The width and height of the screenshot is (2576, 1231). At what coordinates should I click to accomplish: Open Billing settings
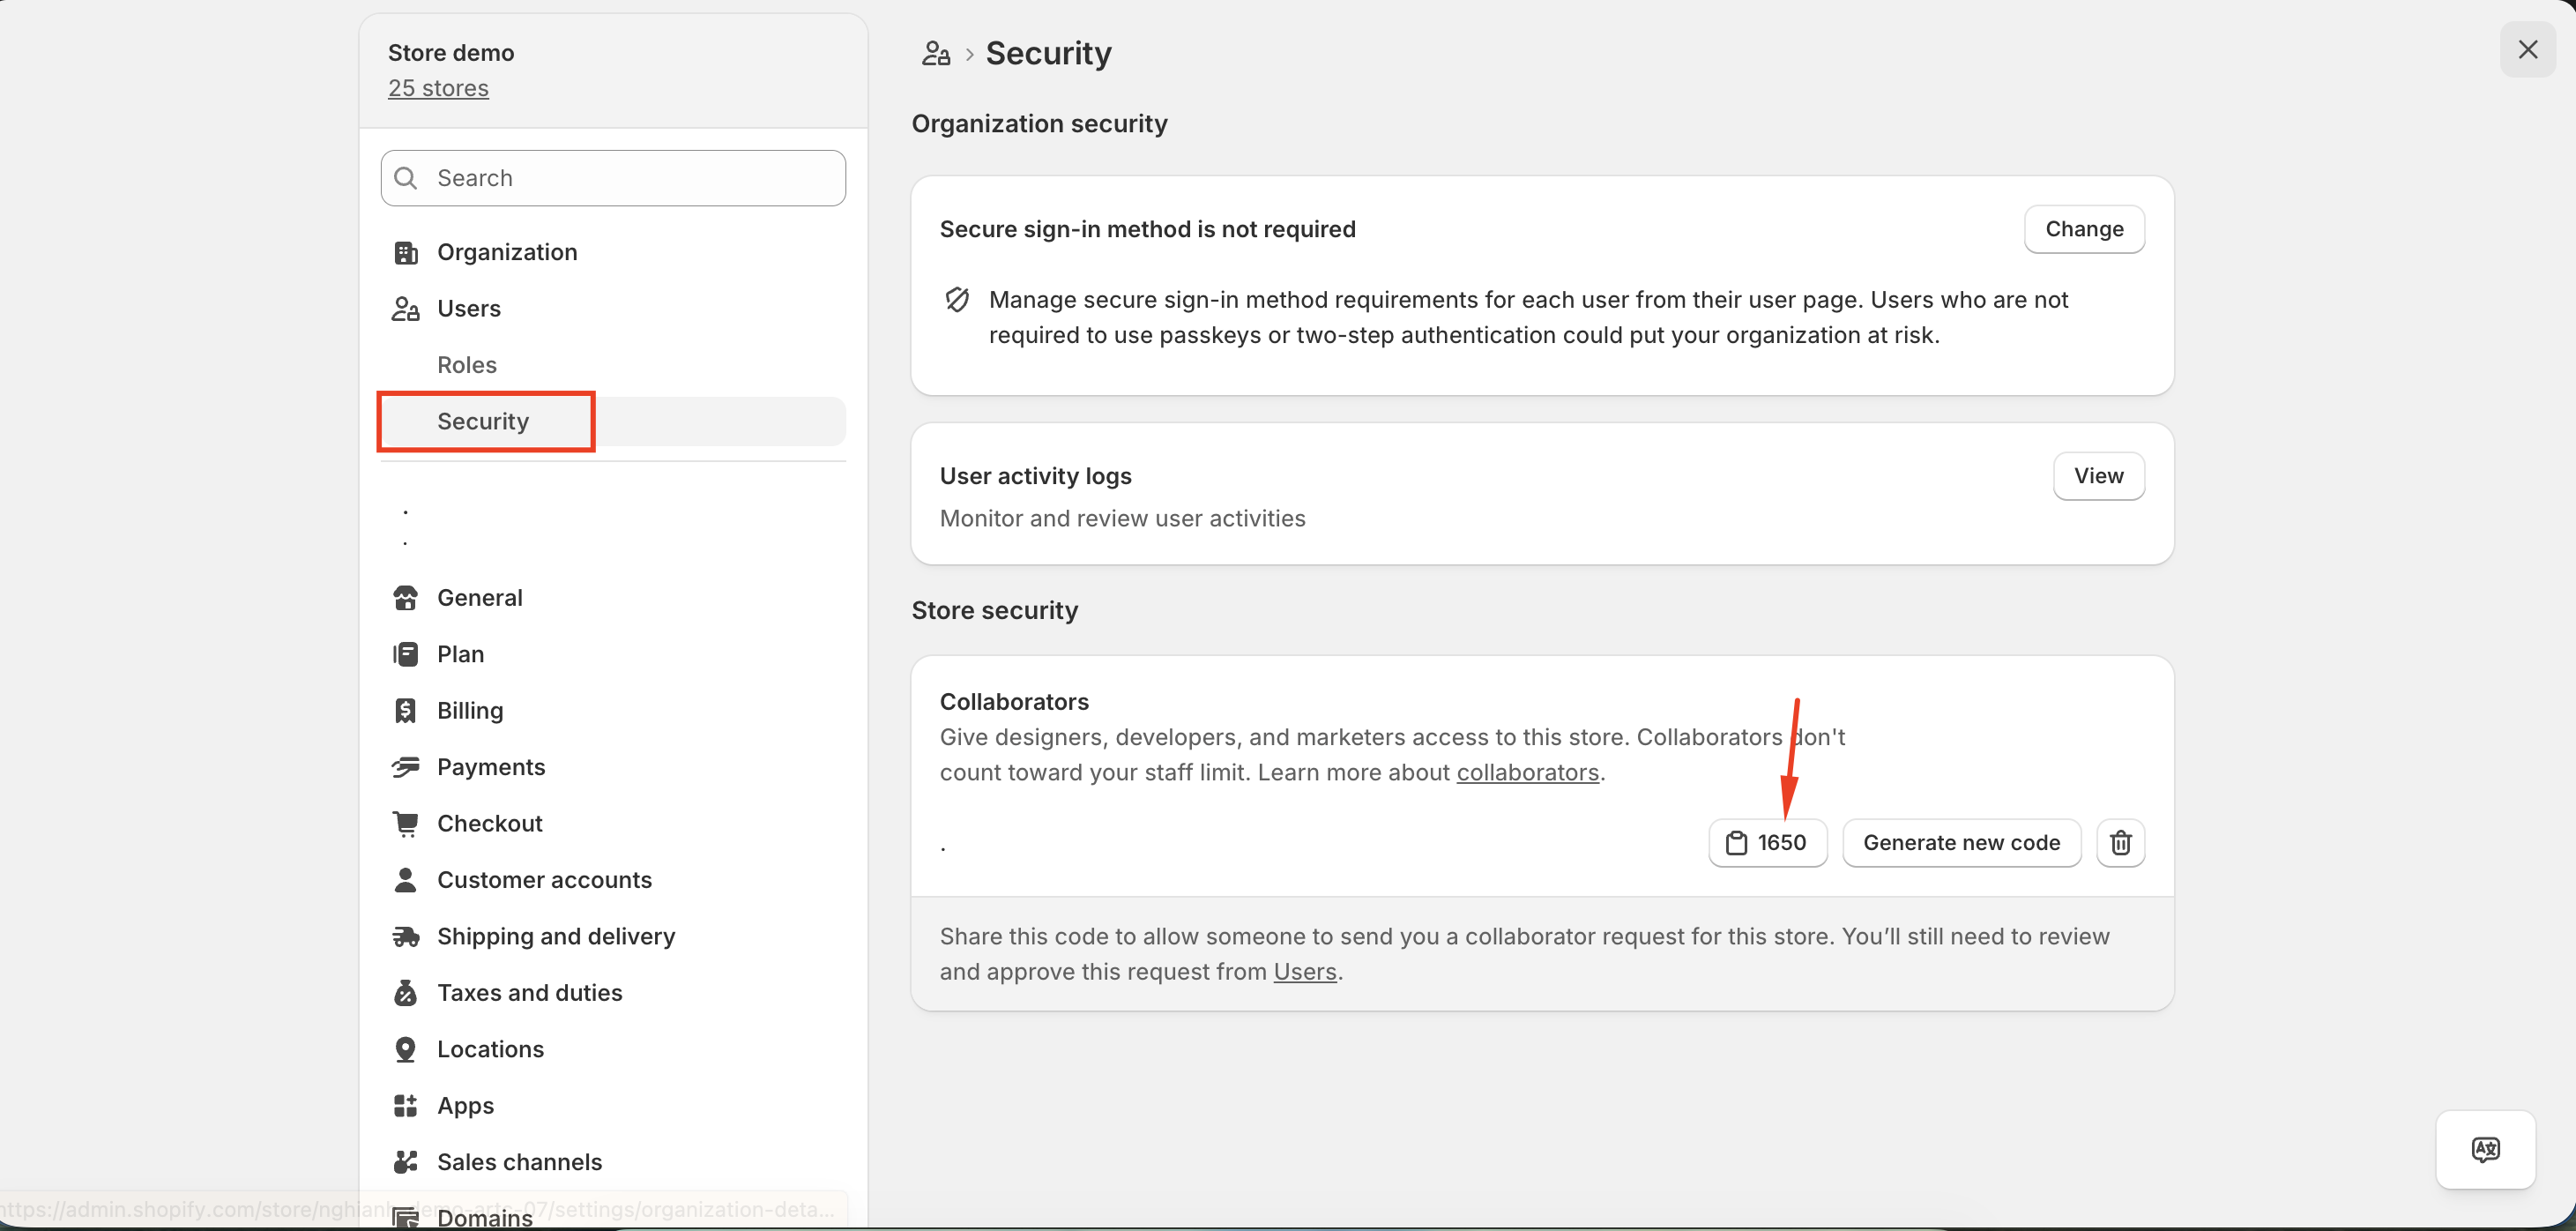[613, 711]
